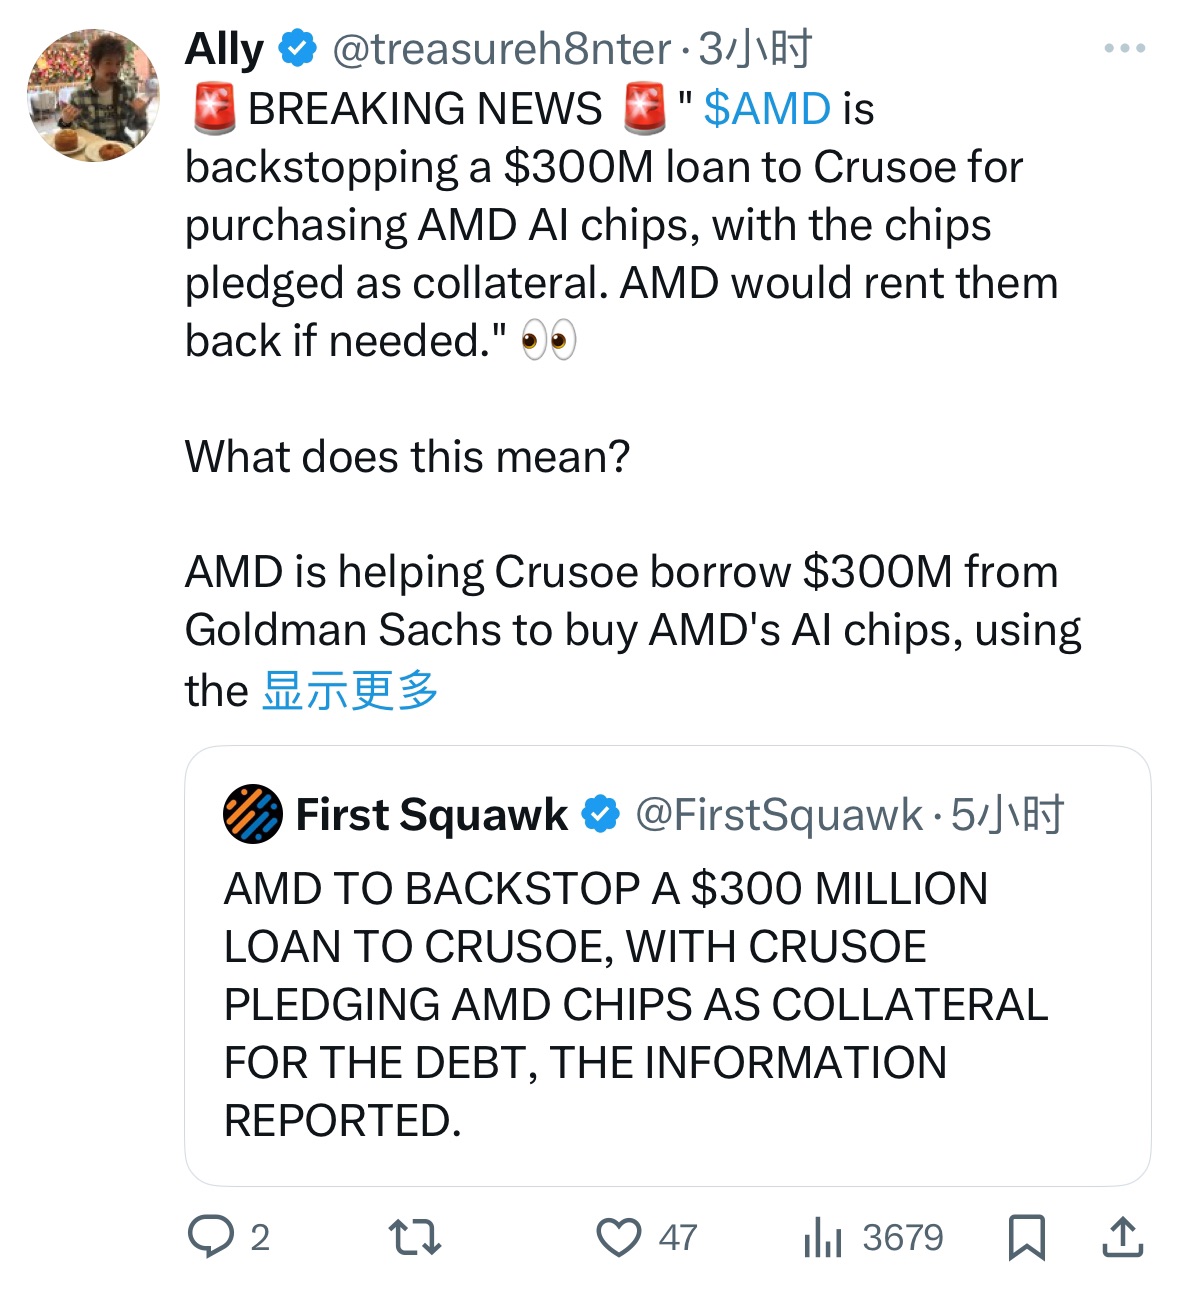Open Ally's profile picture
This screenshot has width=1179, height=1305.
tap(93, 95)
